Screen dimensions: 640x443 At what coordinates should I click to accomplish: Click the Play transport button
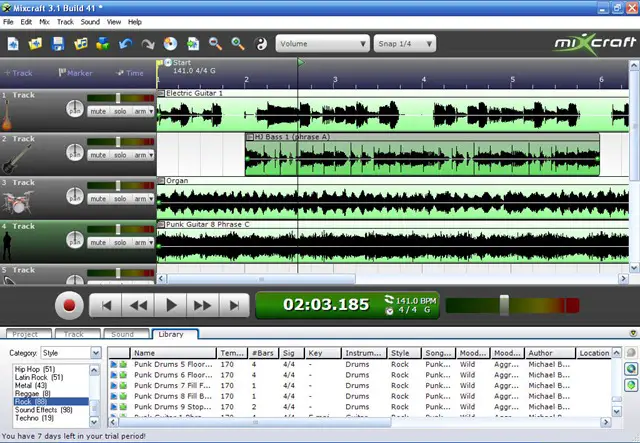(x=171, y=305)
